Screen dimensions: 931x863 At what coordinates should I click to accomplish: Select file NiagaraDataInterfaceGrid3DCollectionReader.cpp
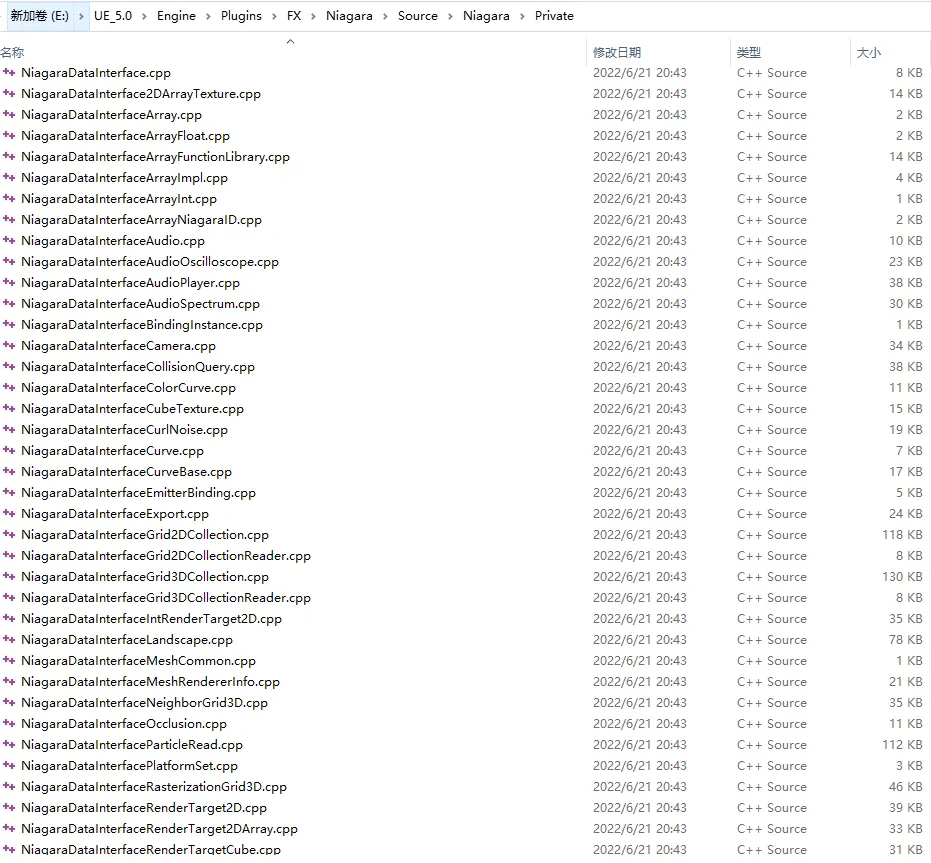pyautogui.click(x=166, y=598)
